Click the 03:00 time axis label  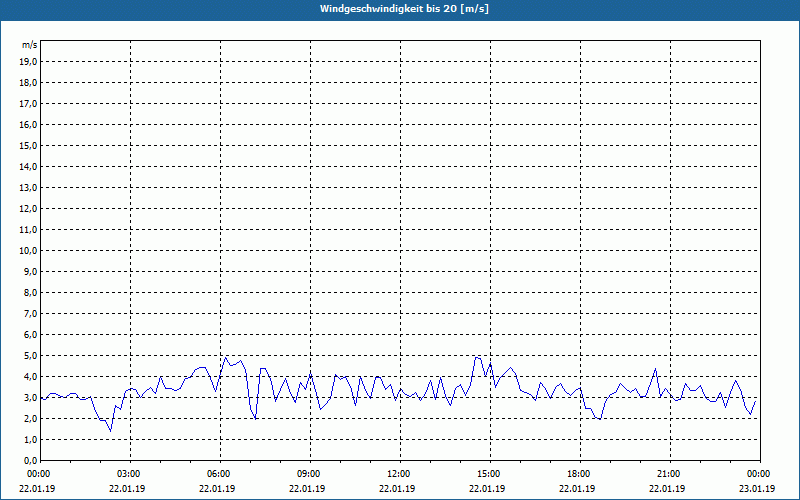coord(131,474)
